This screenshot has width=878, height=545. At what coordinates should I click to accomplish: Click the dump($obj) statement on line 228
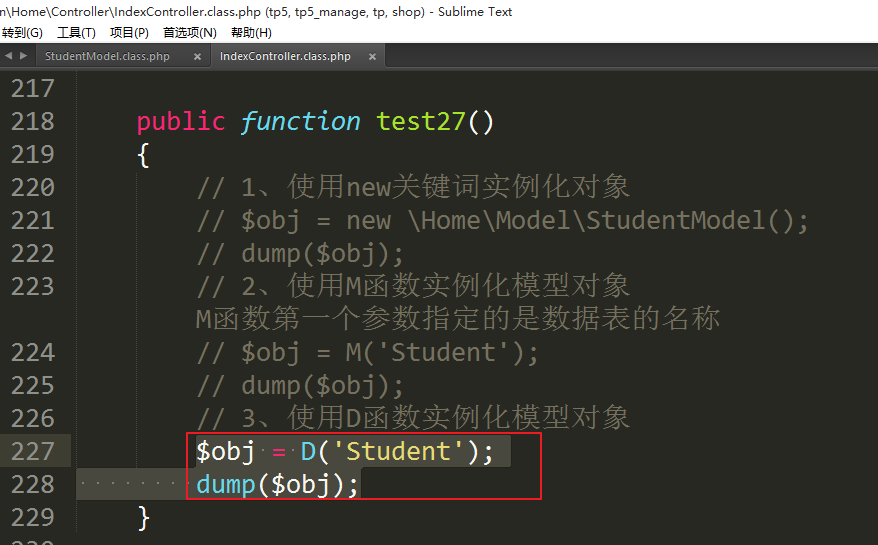click(x=277, y=485)
